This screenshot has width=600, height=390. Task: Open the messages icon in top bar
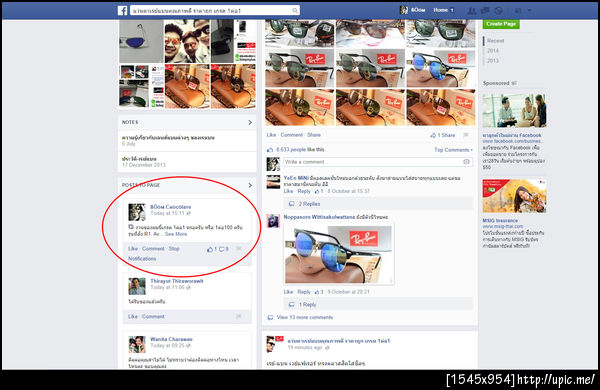[x=485, y=11]
